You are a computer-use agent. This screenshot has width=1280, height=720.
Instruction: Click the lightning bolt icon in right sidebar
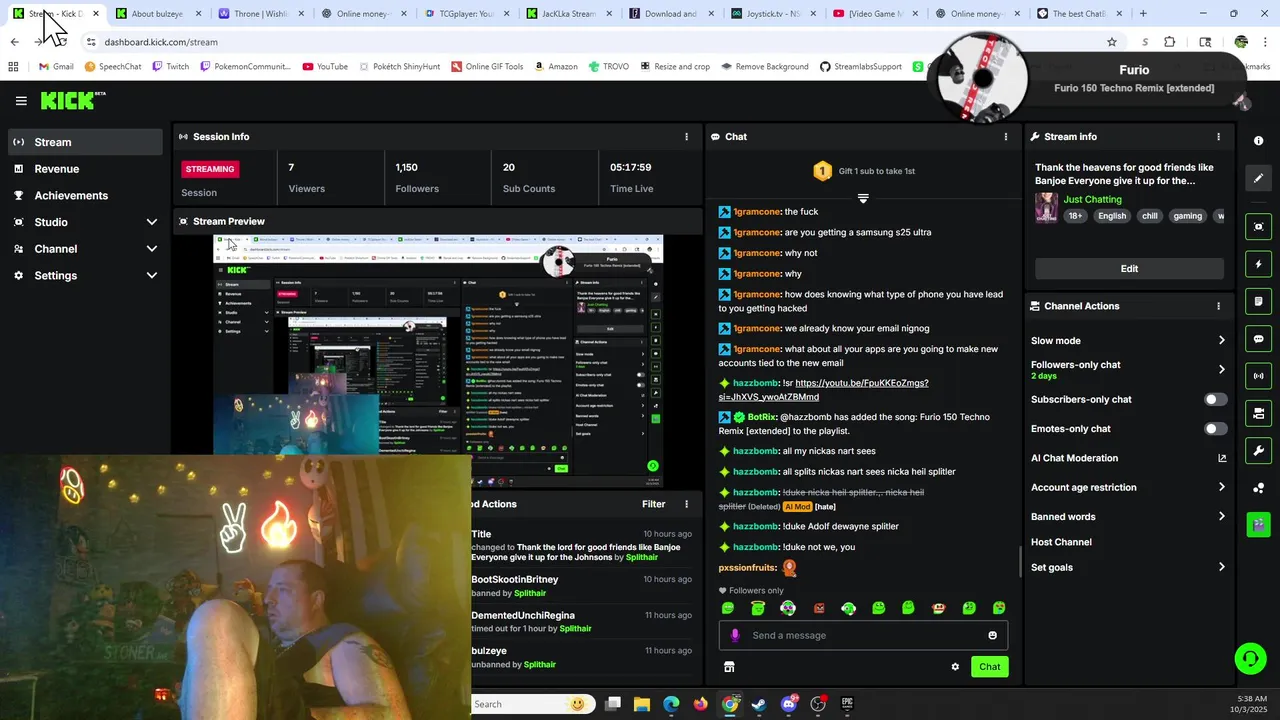pyautogui.click(x=1259, y=264)
